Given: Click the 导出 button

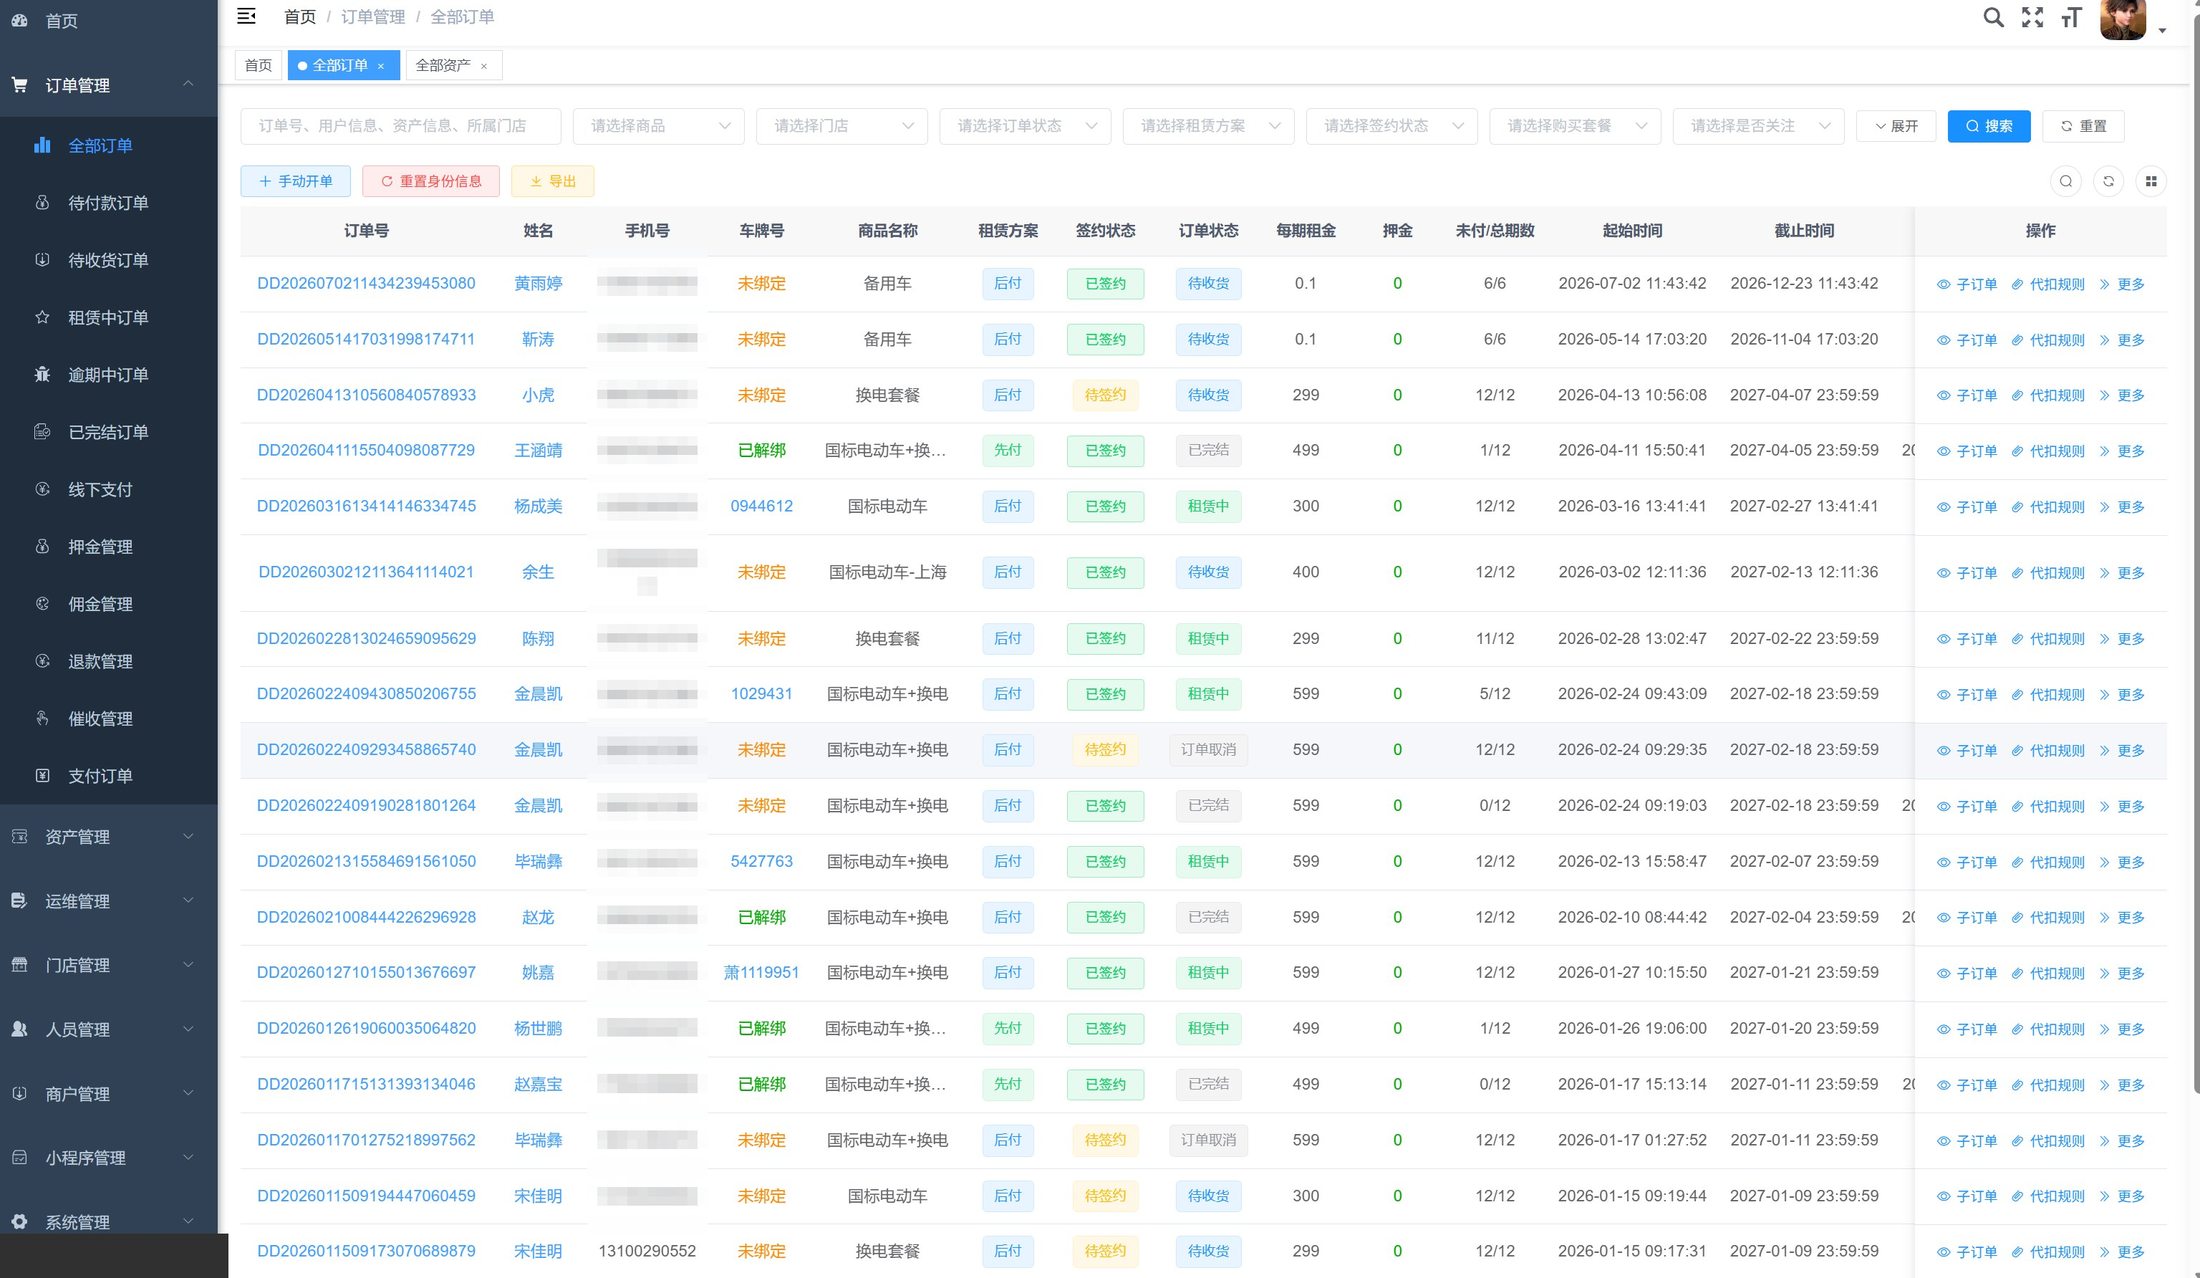Looking at the screenshot, I should tap(552, 181).
